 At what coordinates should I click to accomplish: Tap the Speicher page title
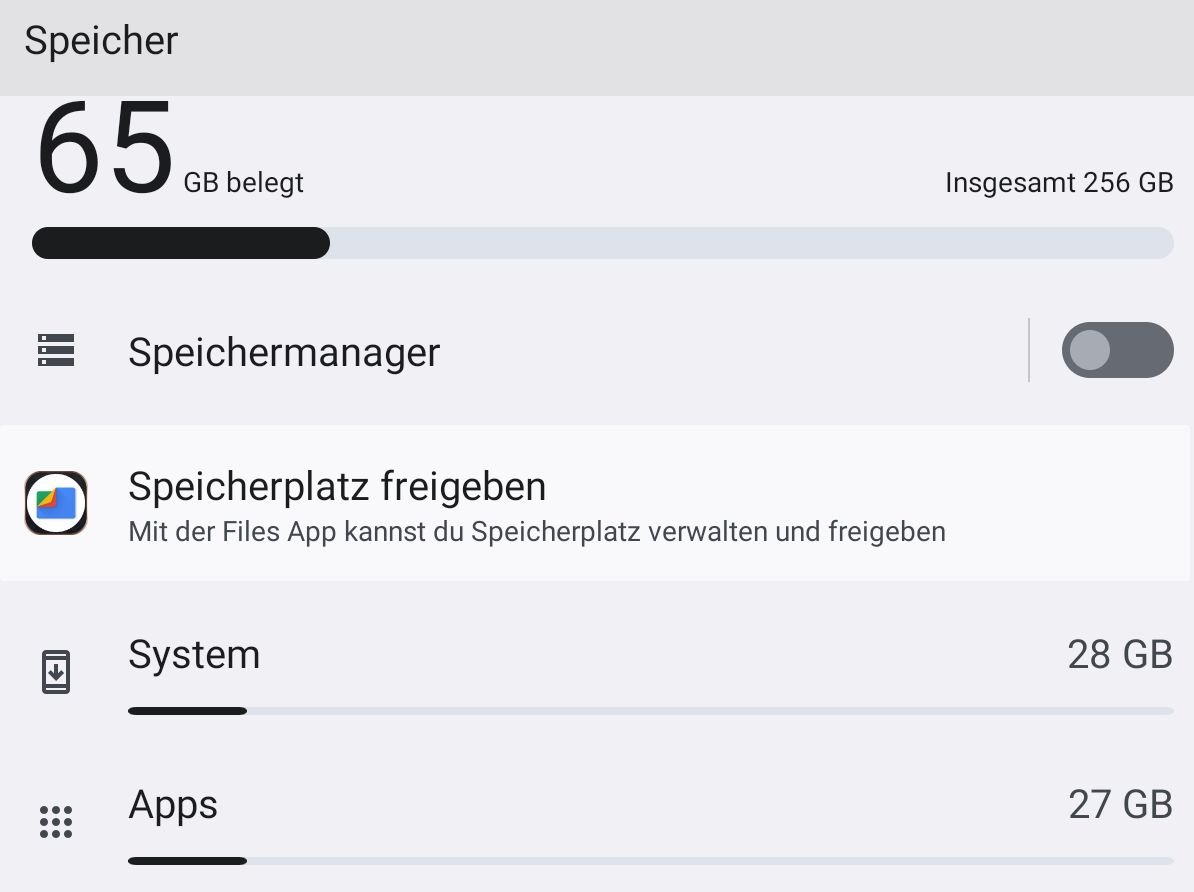[101, 40]
